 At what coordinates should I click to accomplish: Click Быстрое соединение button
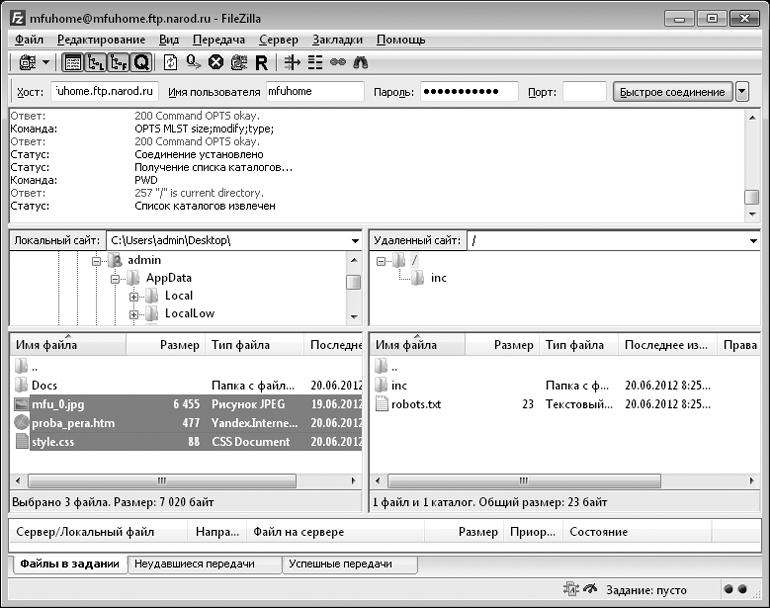(672, 92)
